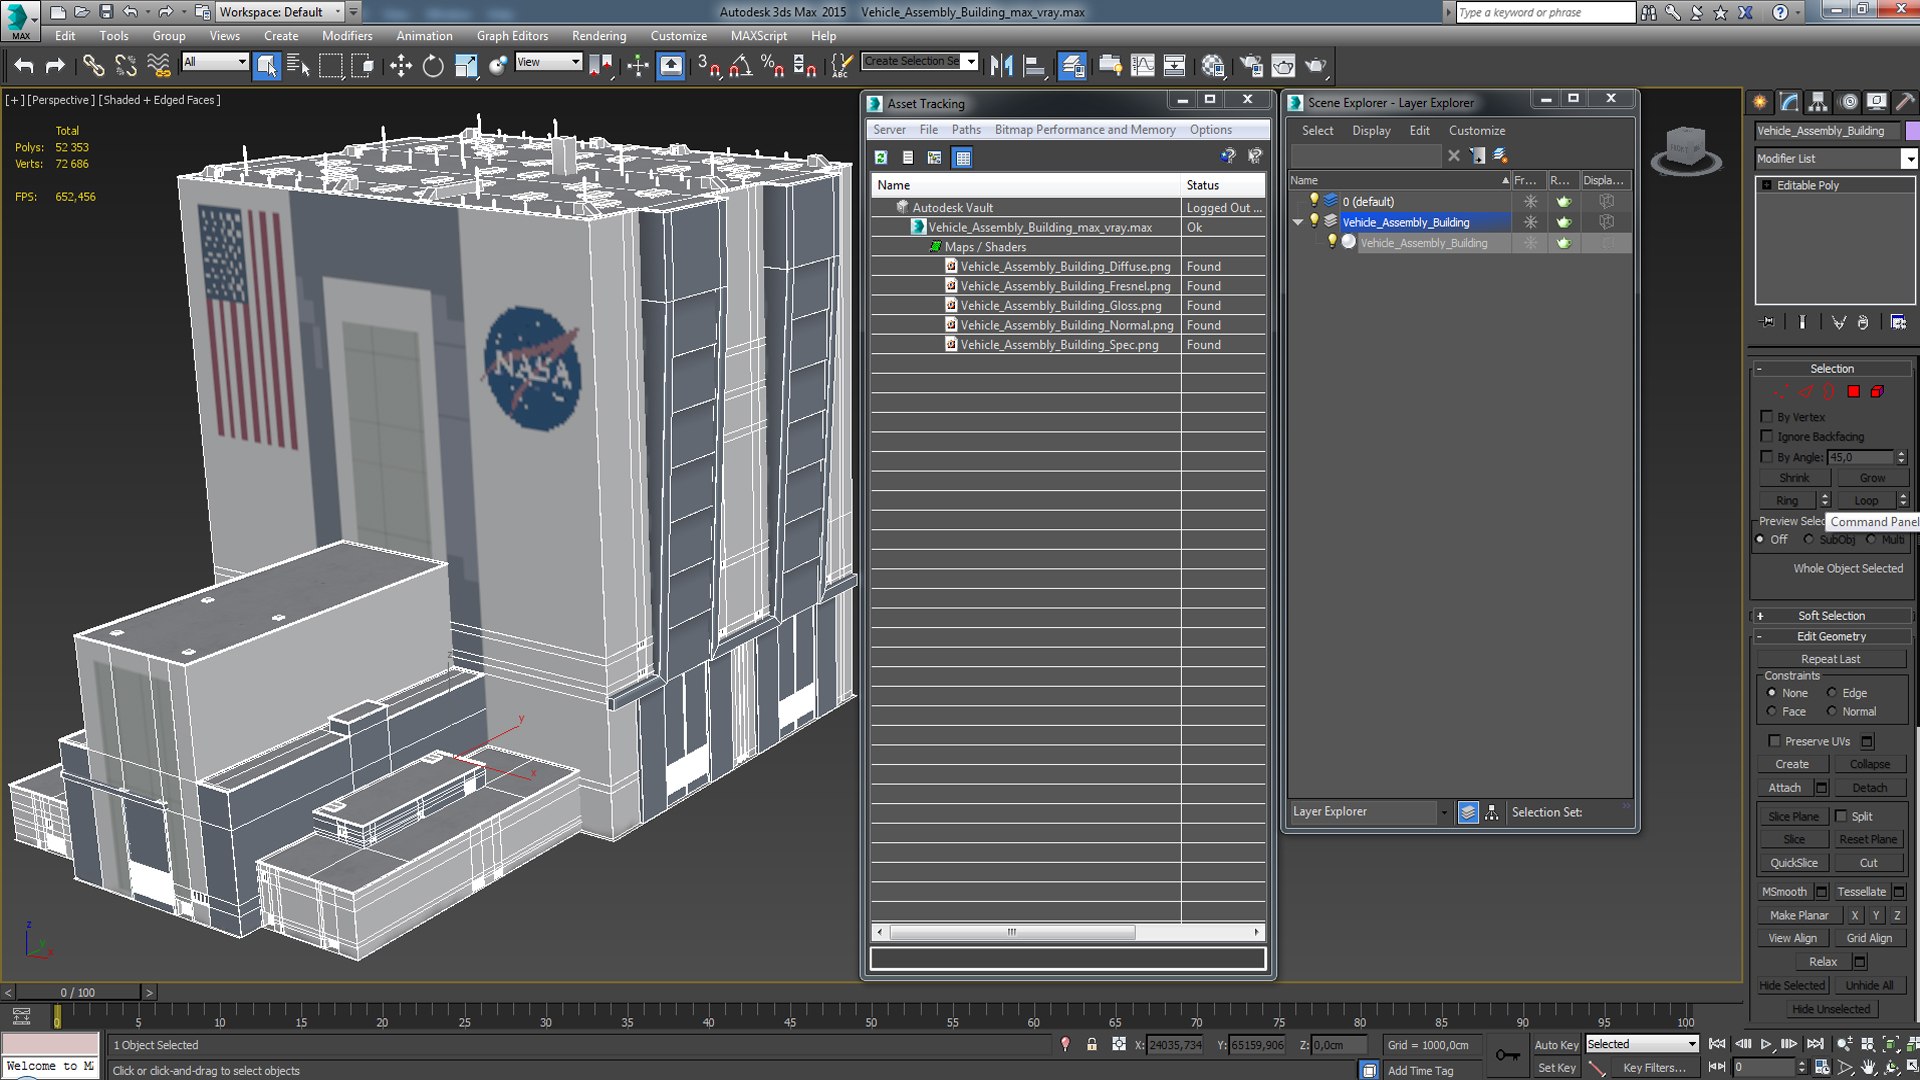Enable the By Angle checkbox
This screenshot has height=1080, width=1920.
pos(1767,456)
